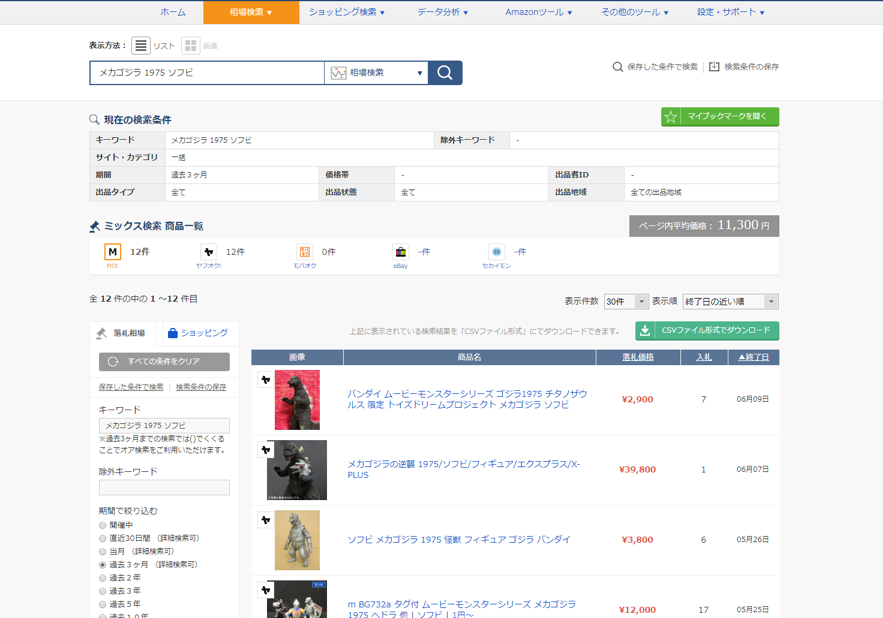Click the bookmark star icon

(670, 117)
